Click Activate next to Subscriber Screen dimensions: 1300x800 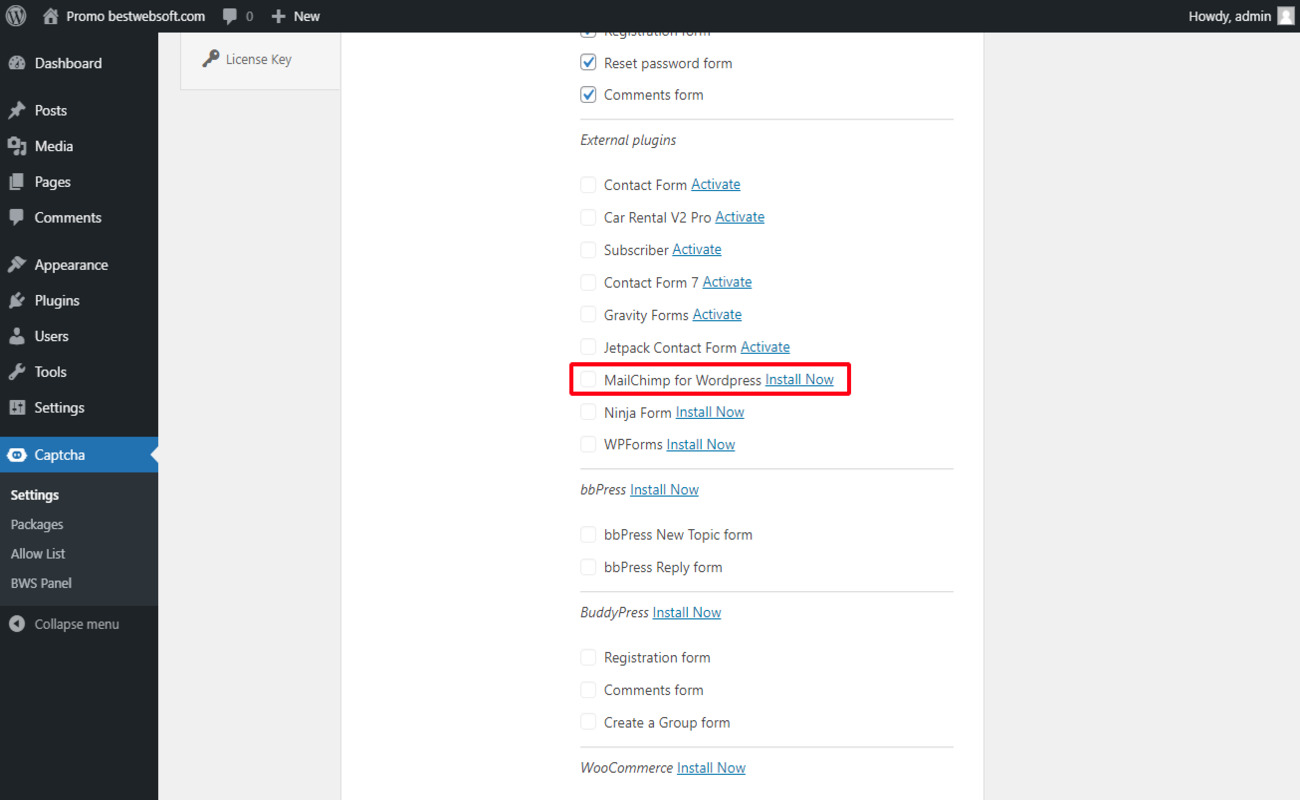point(697,250)
